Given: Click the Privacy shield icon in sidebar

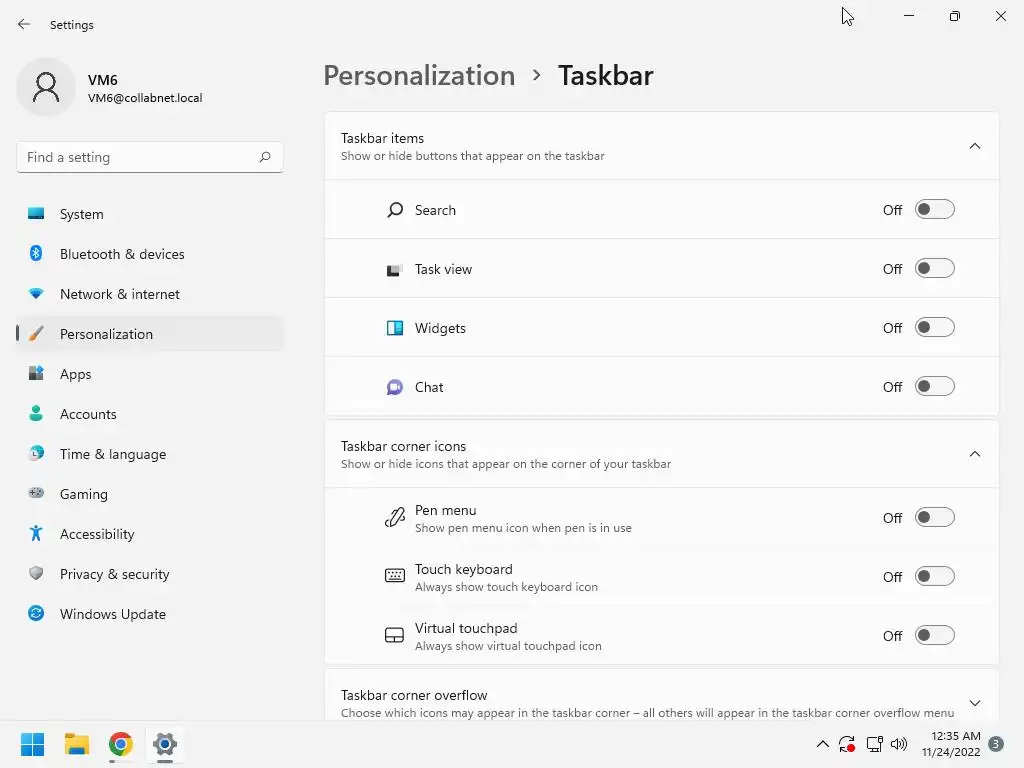Looking at the screenshot, I should pyautogui.click(x=36, y=573).
